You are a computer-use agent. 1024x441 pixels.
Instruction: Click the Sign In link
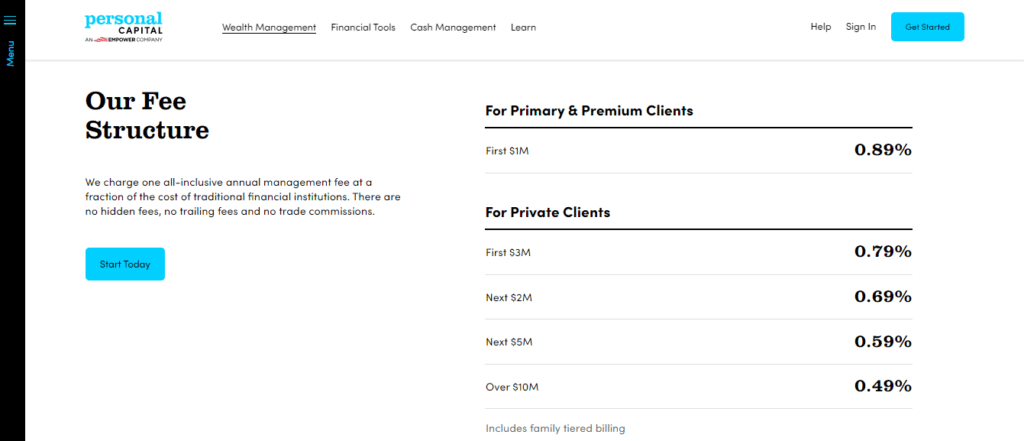861,27
